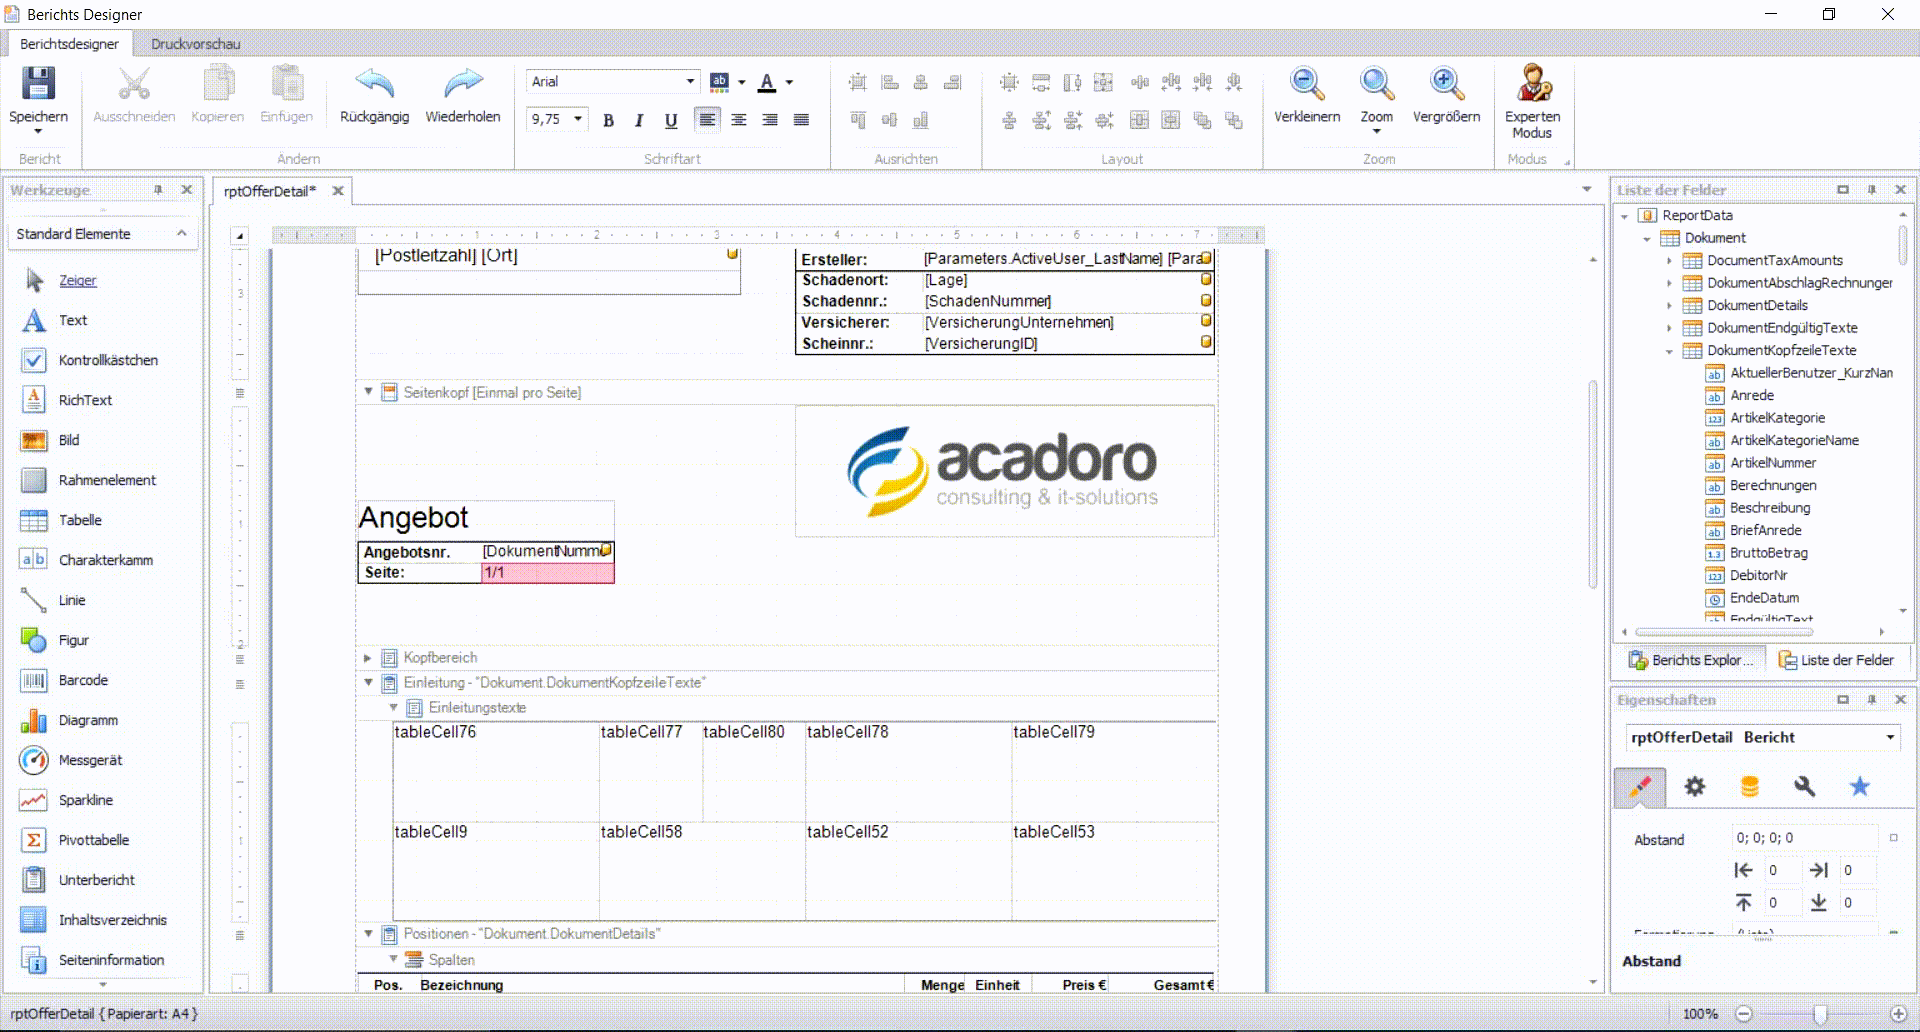The image size is (1920, 1032).
Task: Select the BruttoBetrag field in list
Action: (1768, 553)
